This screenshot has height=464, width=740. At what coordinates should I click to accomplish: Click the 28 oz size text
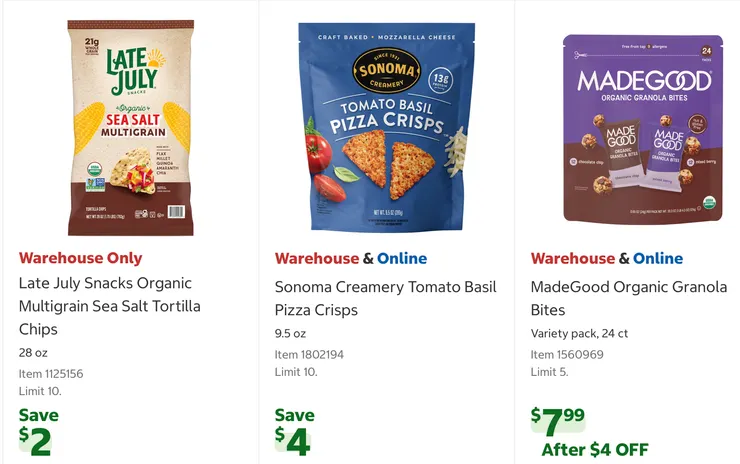33,352
